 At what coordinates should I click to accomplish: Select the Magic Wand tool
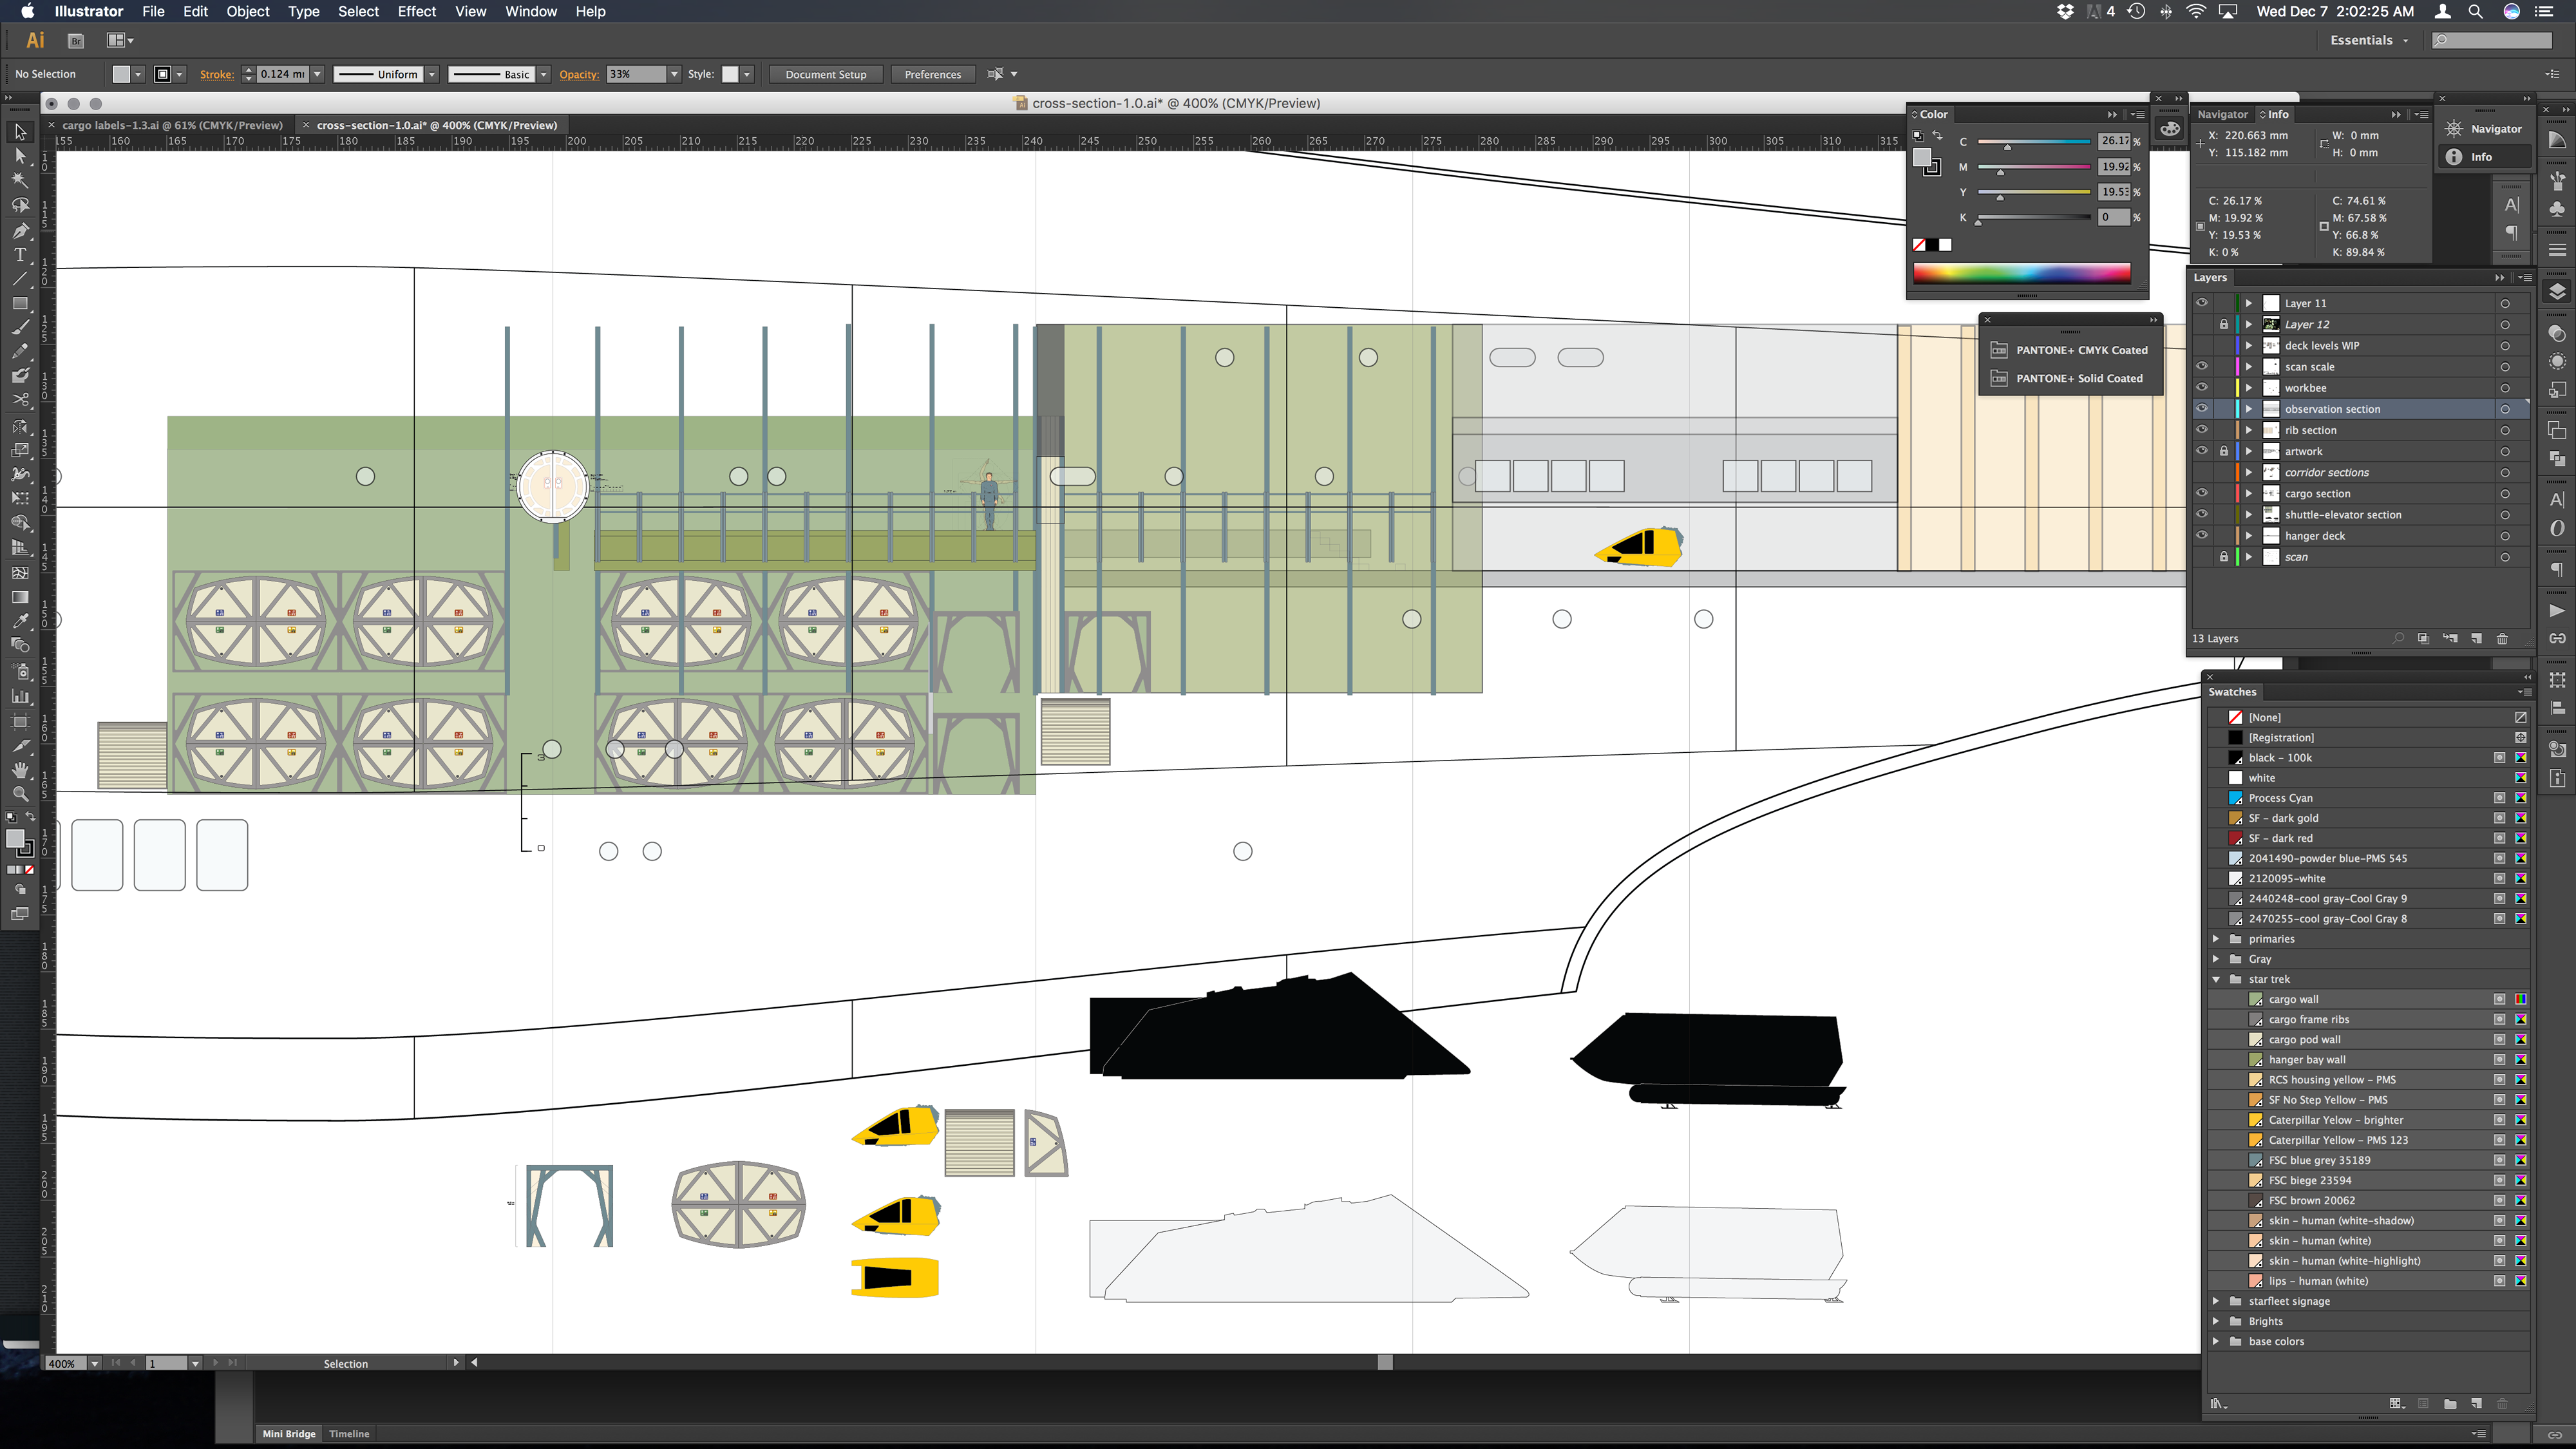tap(20, 181)
